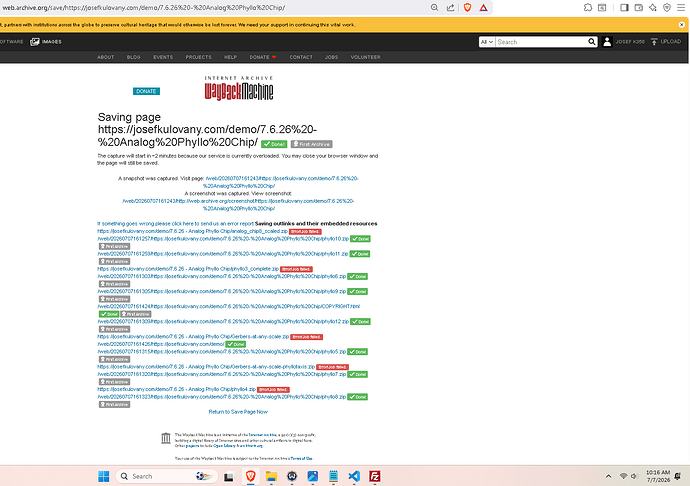The width and height of the screenshot is (690, 486).
Task: Open the DONATE menu item with heart
Action: point(263,57)
